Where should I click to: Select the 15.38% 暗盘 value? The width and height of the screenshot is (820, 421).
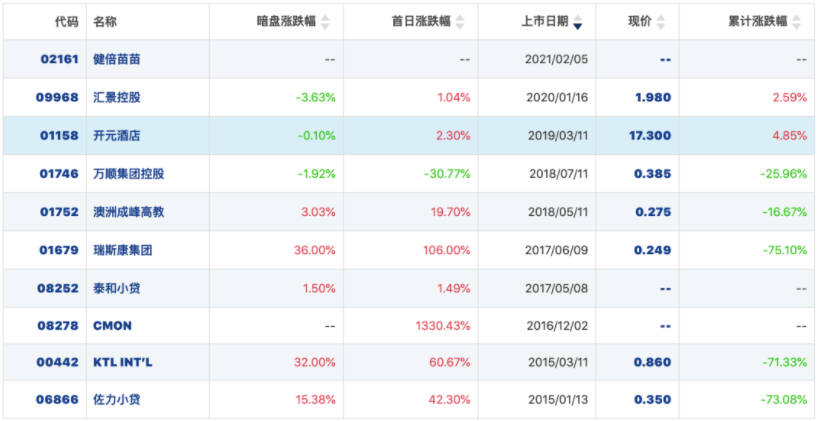tap(315, 400)
